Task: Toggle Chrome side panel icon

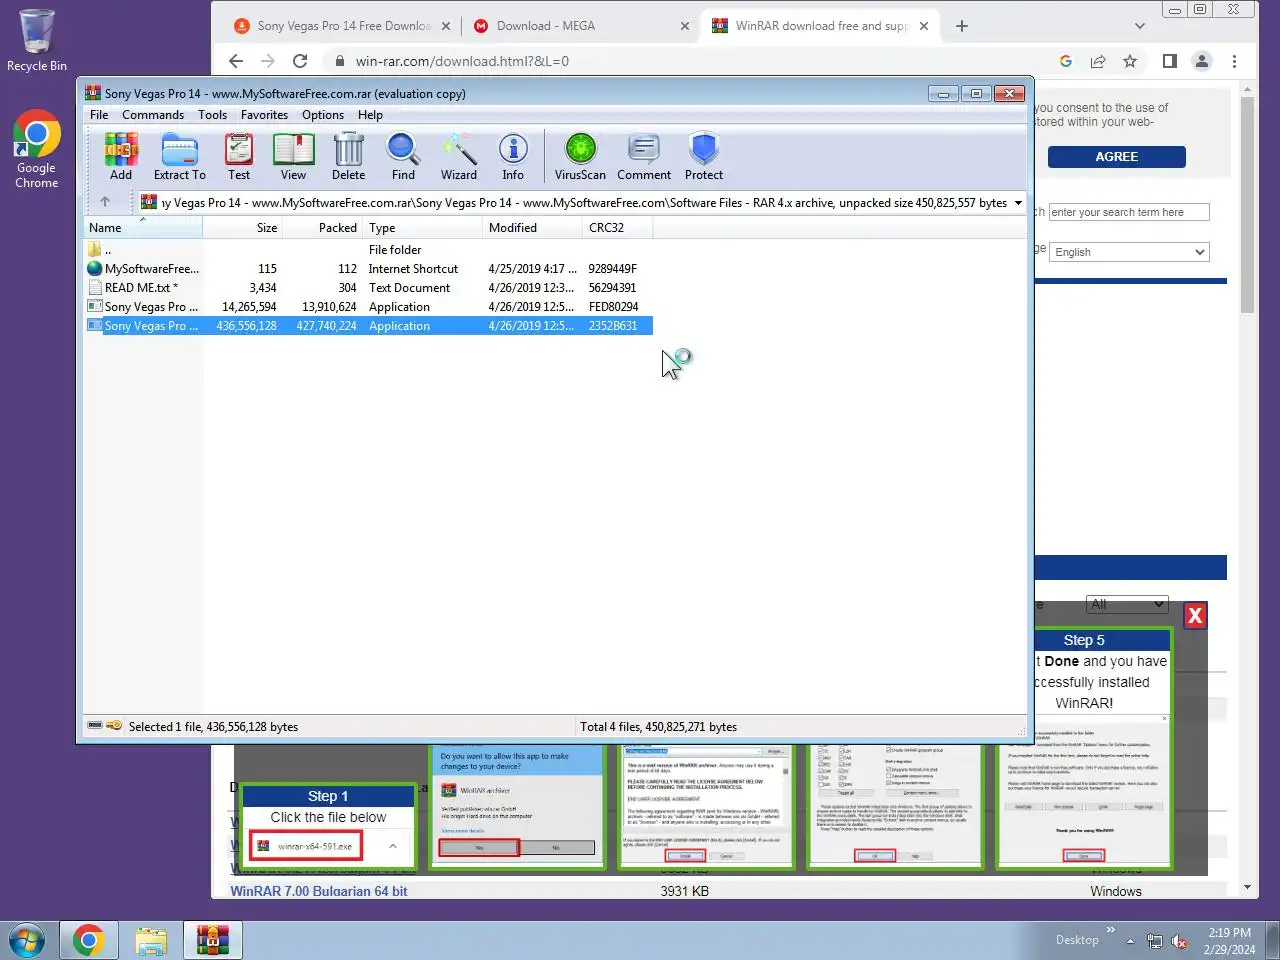Action: [1170, 61]
